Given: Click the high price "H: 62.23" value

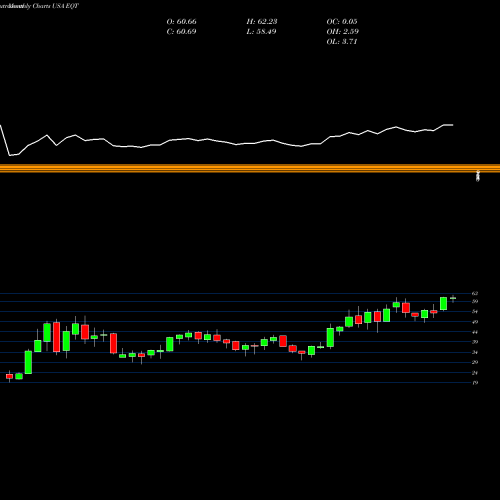Looking at the screenshot, I should click(x=262, y=22).
